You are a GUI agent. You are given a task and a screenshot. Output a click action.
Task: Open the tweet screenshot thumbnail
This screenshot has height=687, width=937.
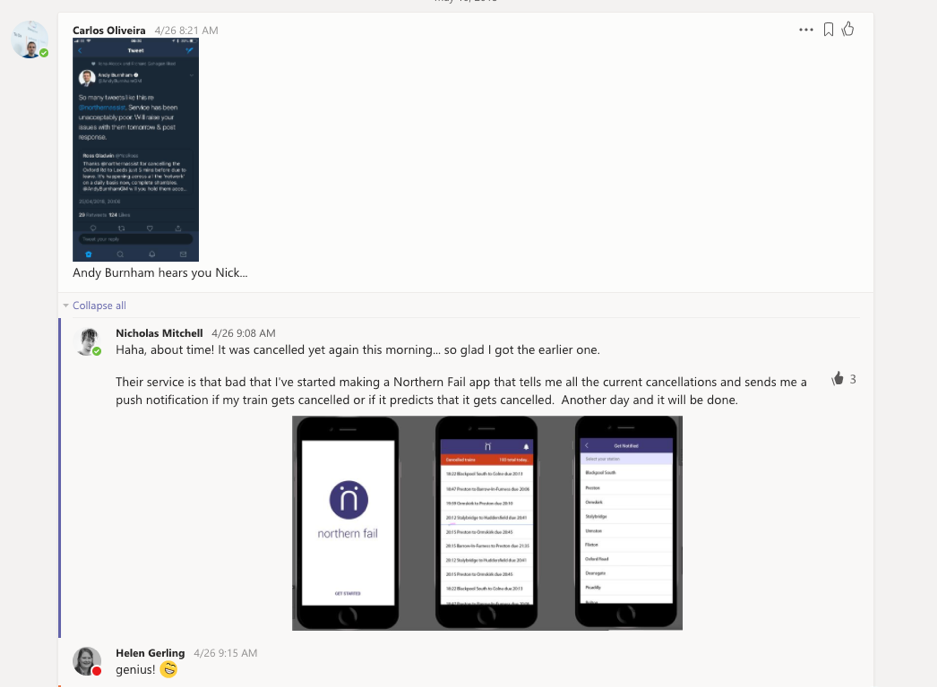136,150
